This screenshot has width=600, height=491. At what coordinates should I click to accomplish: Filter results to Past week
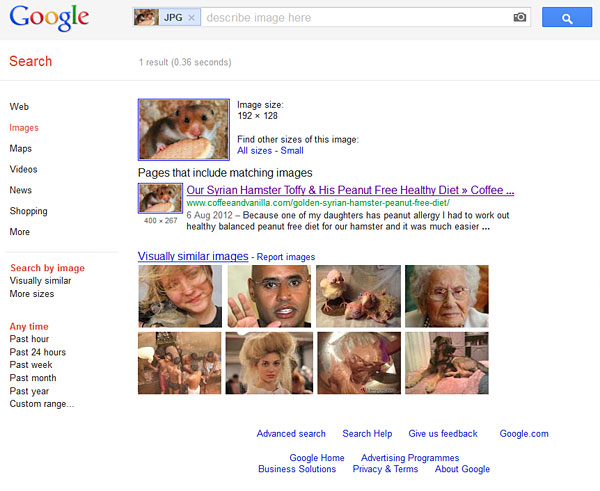tap(31, 365)
